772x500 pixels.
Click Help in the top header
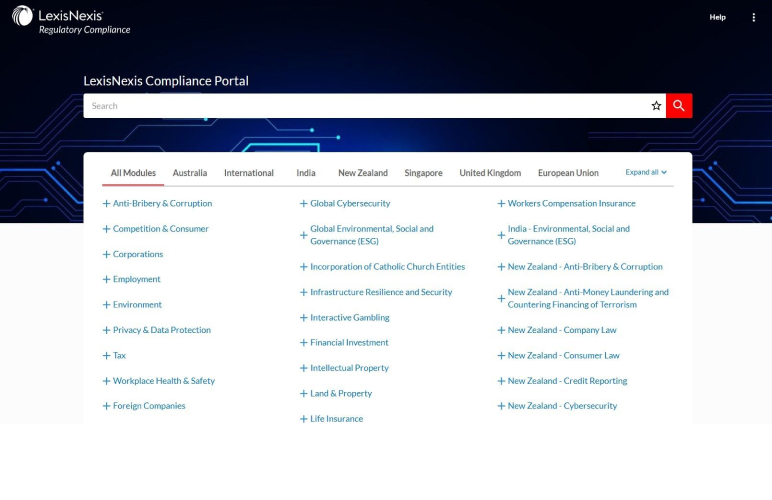(717, 17)
